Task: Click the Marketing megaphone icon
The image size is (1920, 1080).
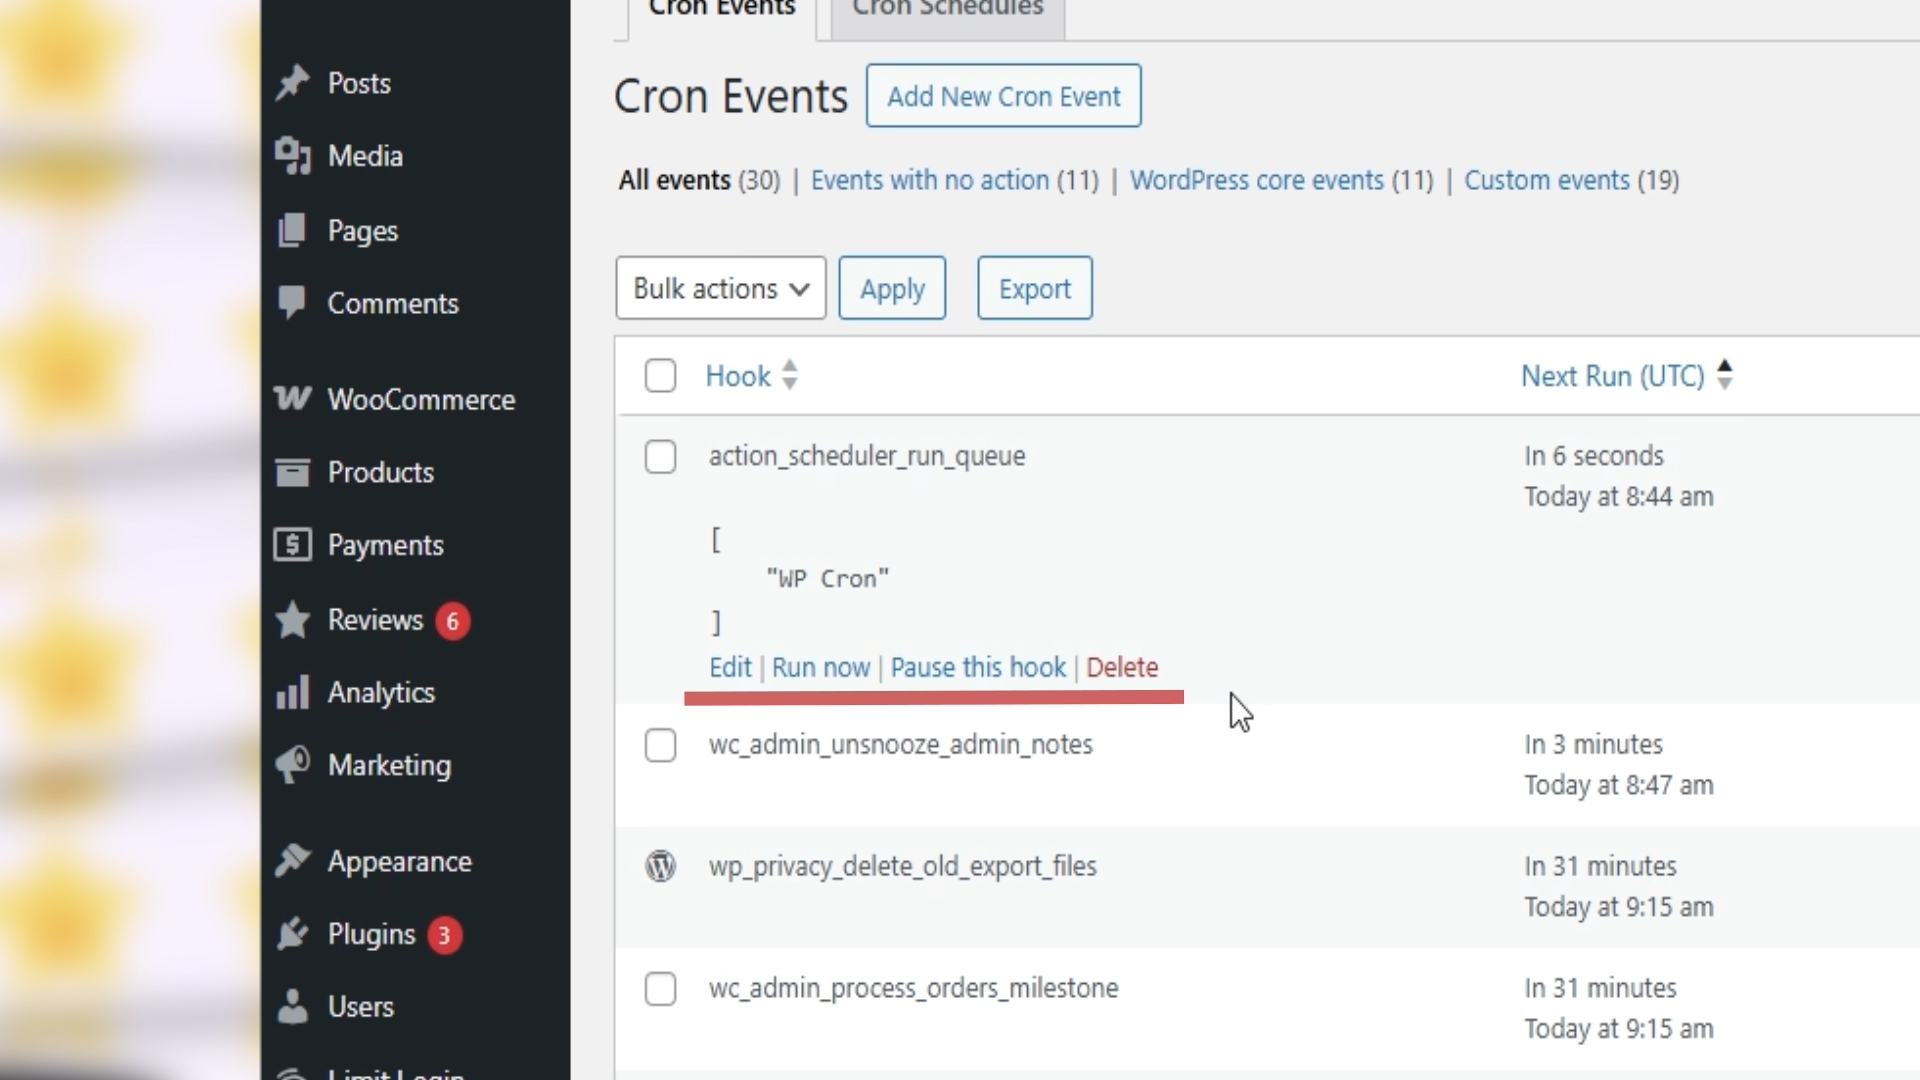Action: tap(292, 765)
